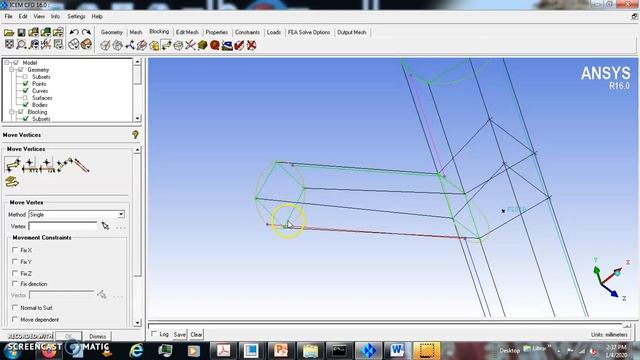Click the Undo arrow icon

[74, 32]
